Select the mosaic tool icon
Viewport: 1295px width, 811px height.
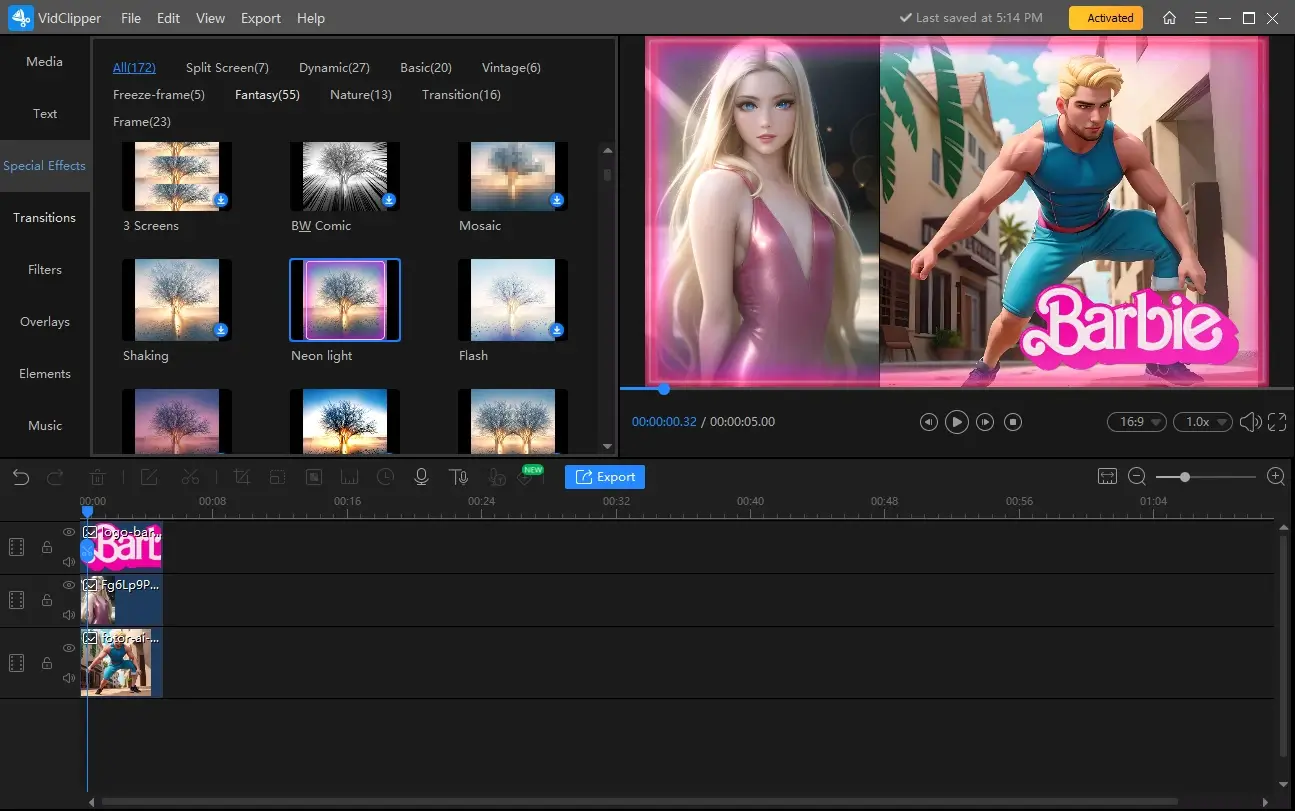(x=313, y=477)
